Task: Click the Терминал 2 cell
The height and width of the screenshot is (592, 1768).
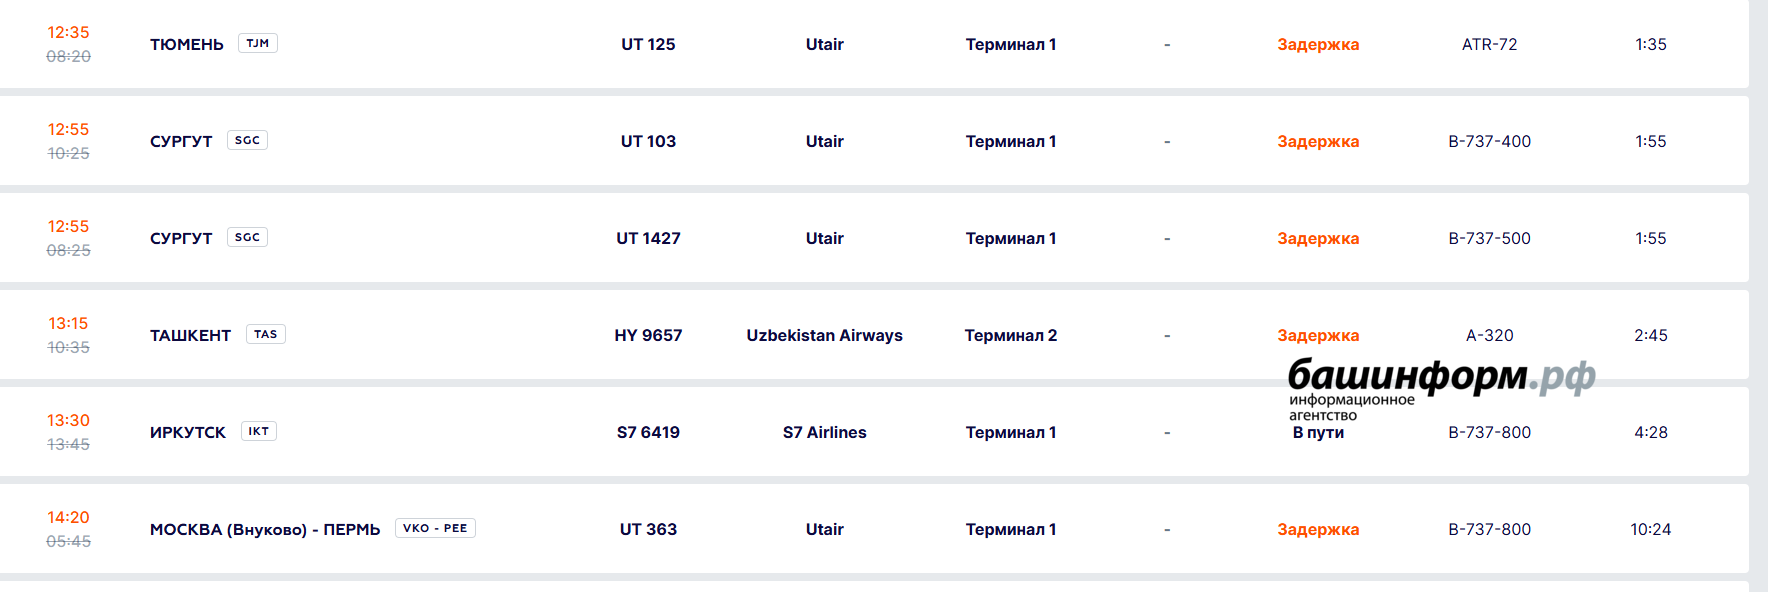Action: click(1010, 335)
